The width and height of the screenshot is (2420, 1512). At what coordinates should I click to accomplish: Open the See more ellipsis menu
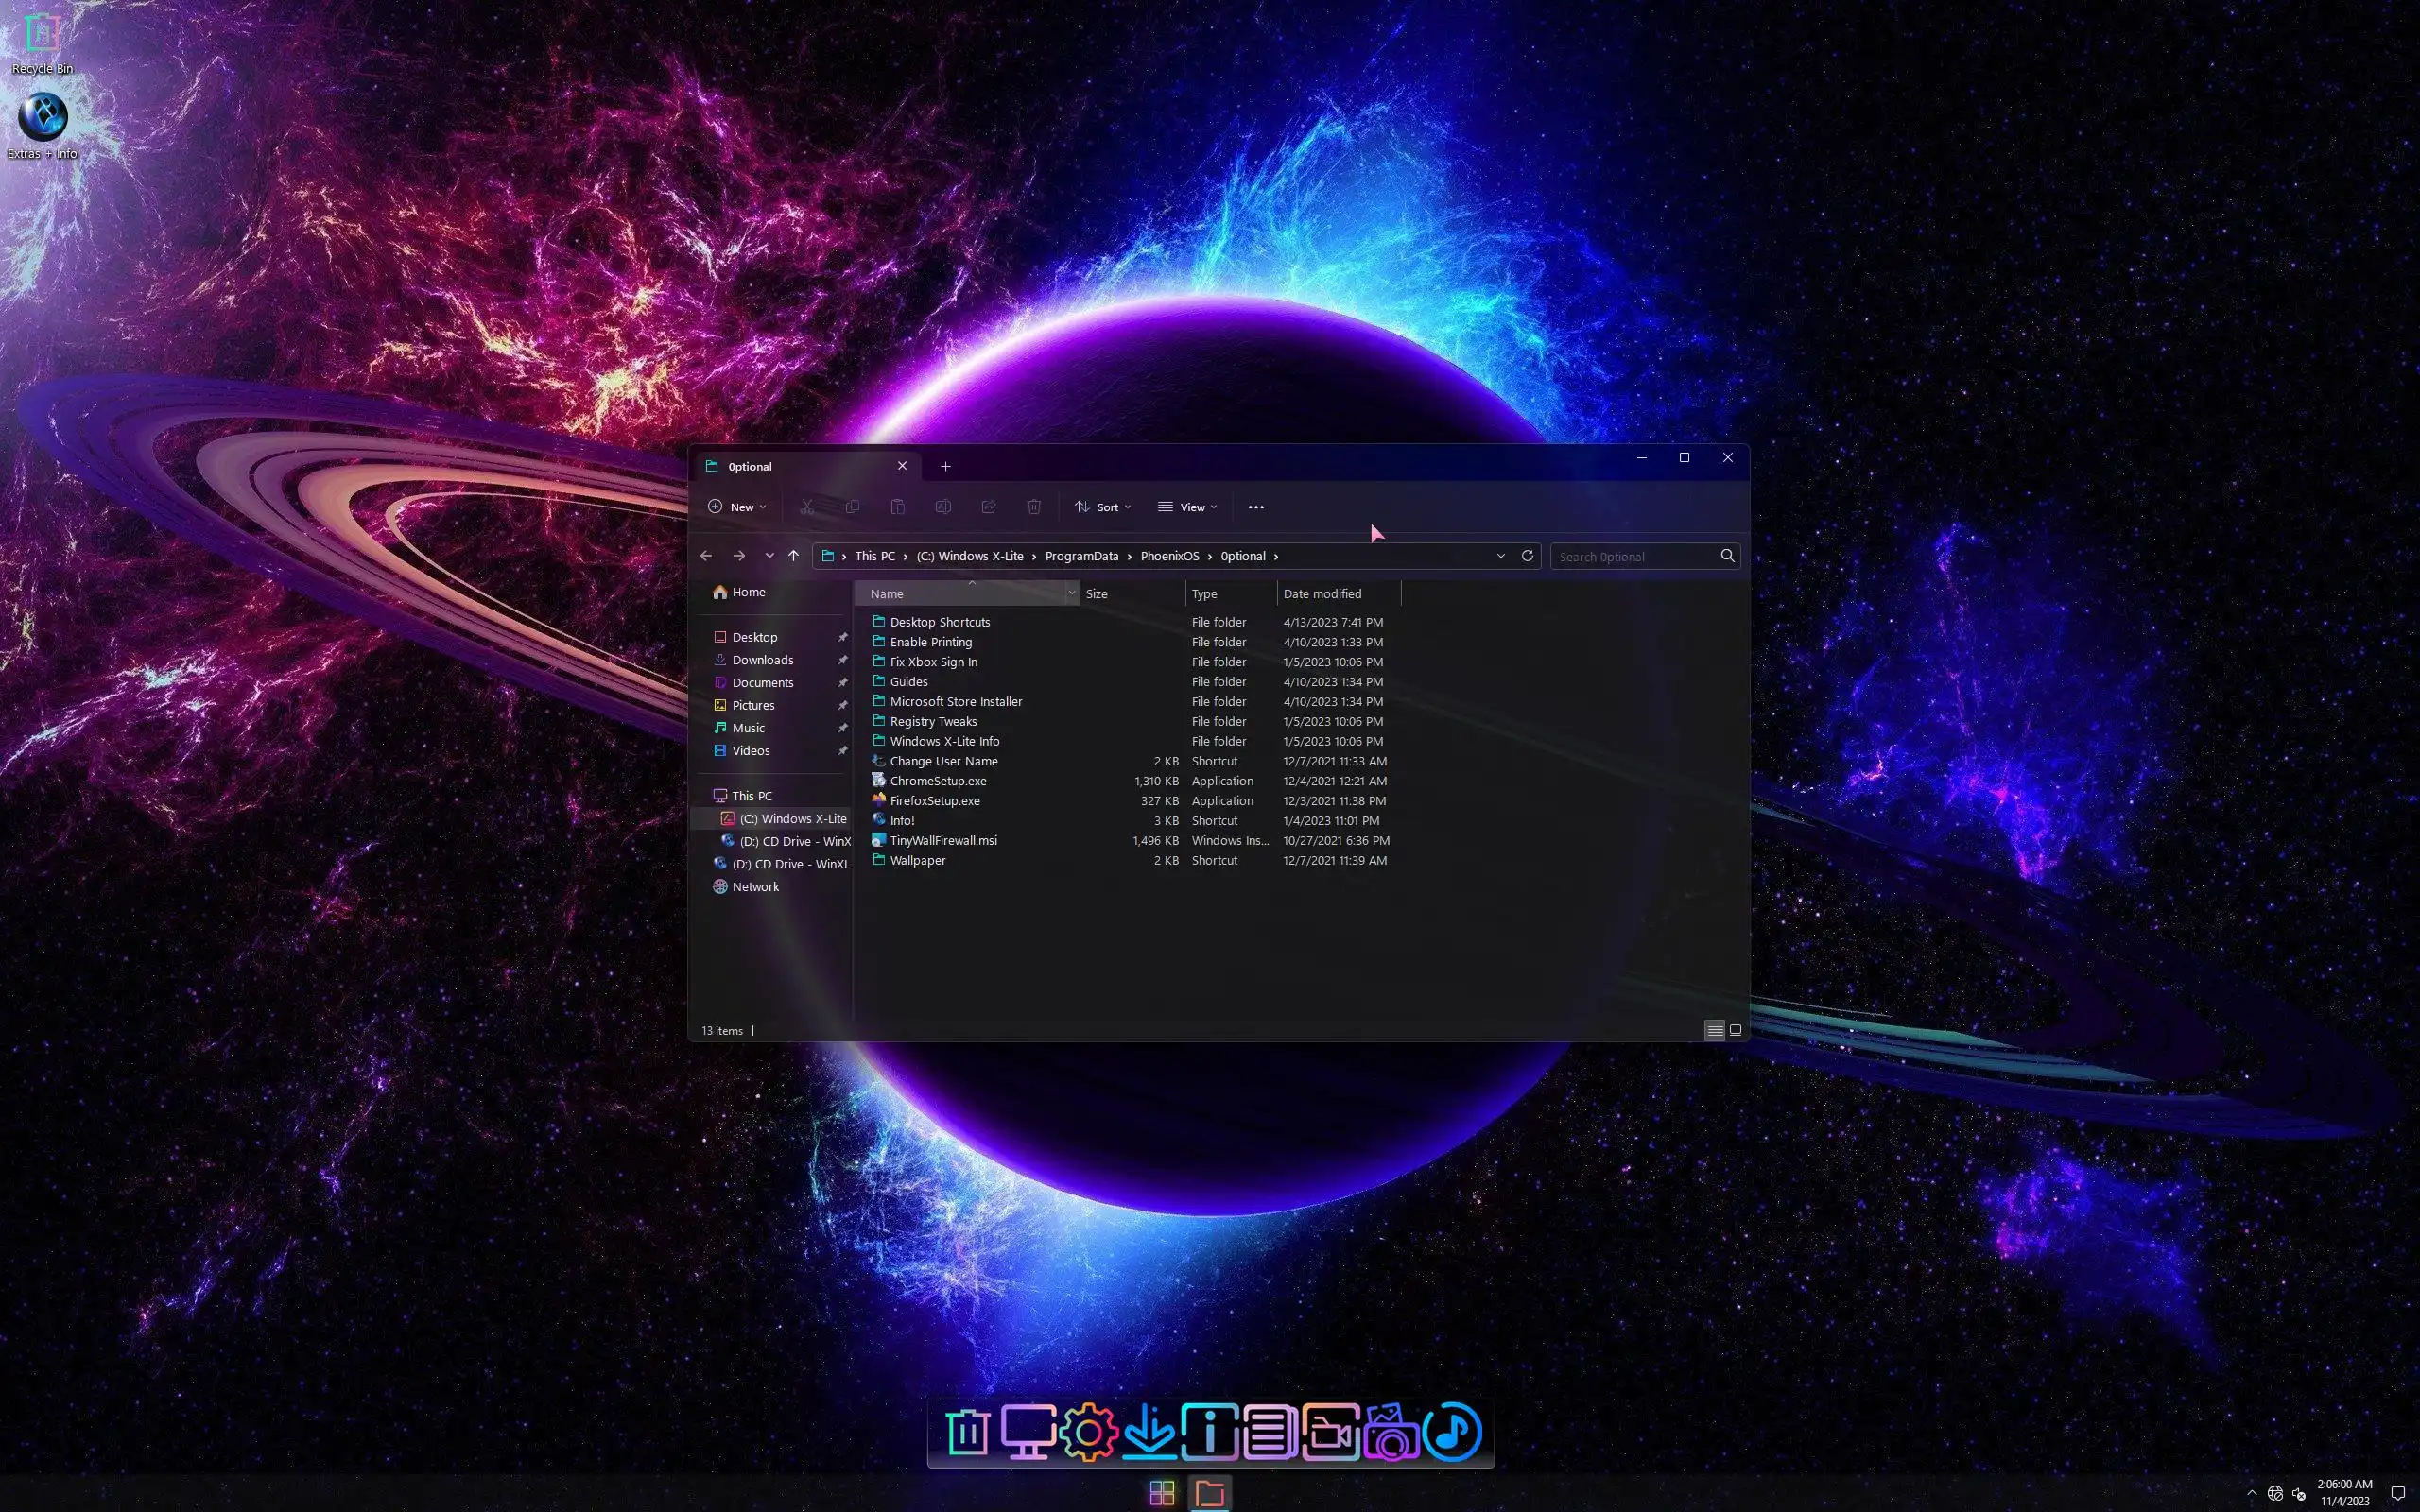[1256, 507]
